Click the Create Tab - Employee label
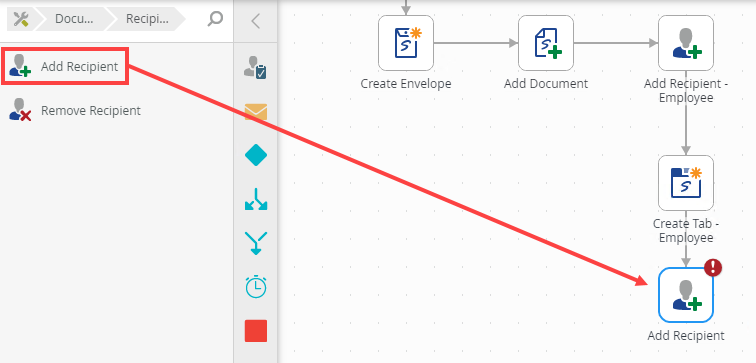The width and height of the screenshot is (756, 363). coord(686,230)
